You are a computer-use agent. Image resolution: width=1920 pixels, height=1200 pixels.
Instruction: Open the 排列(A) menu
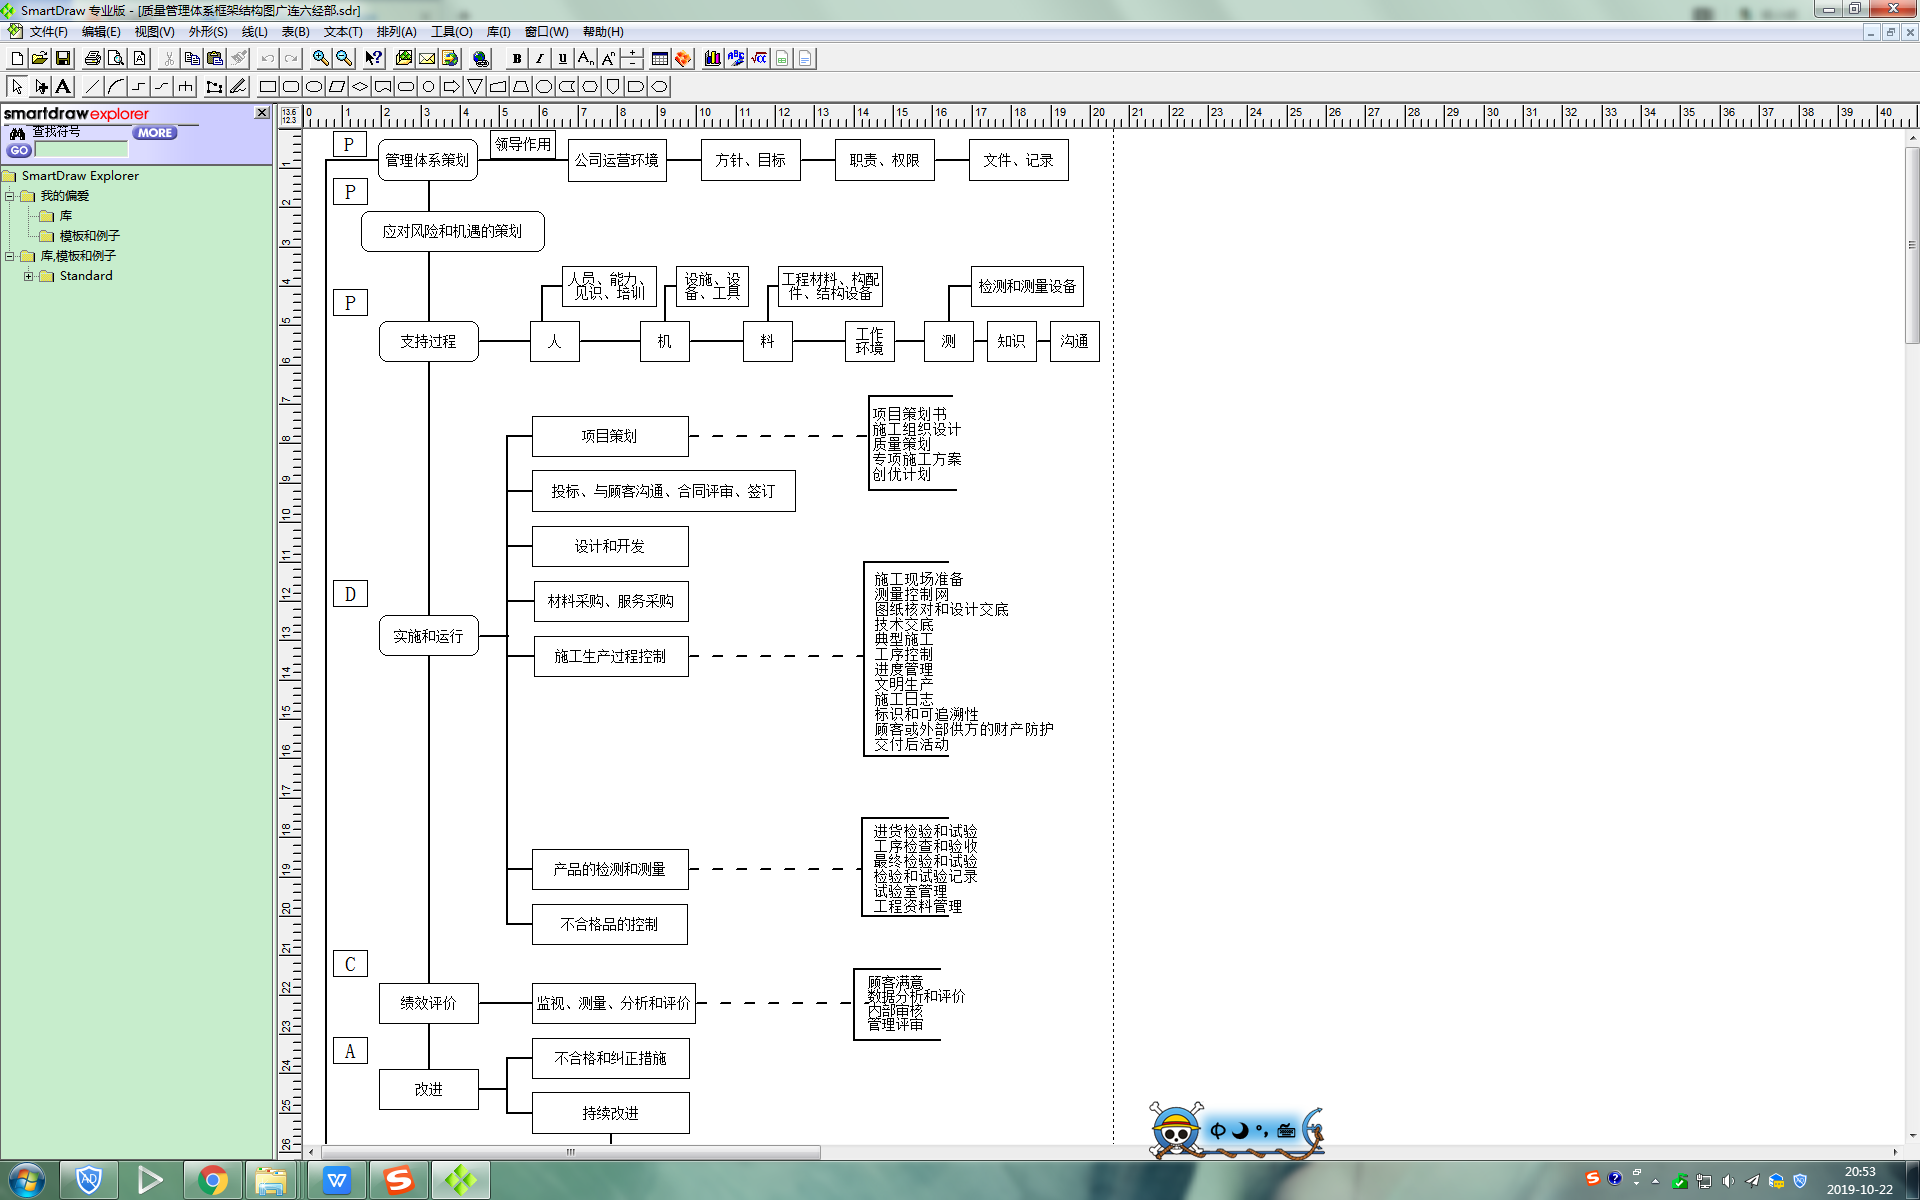[x=396, y=32]
